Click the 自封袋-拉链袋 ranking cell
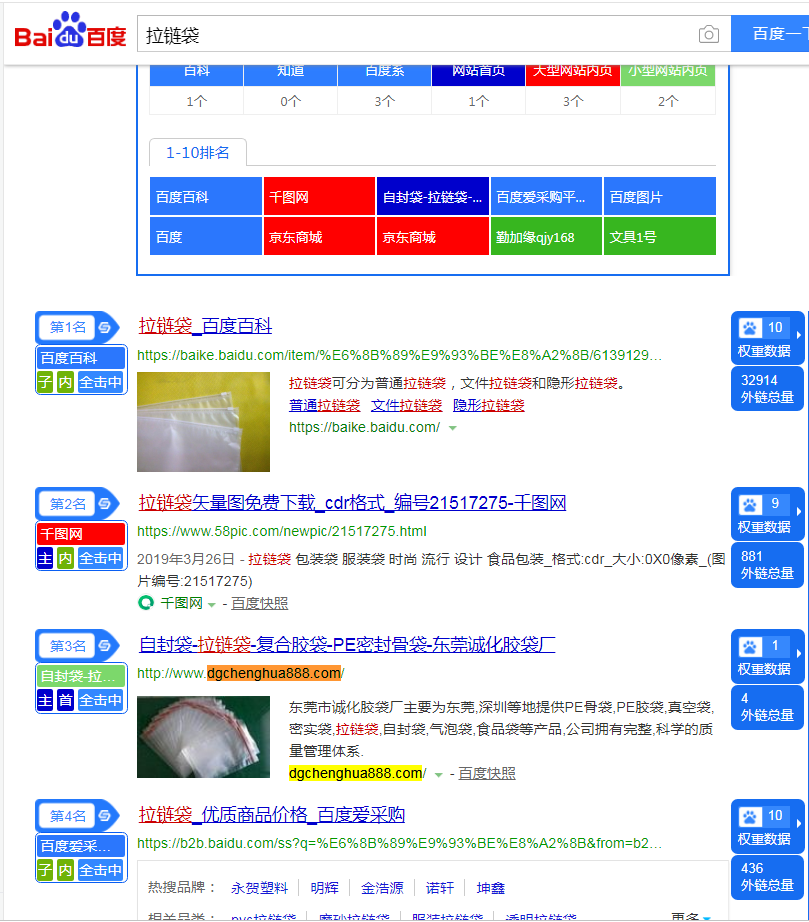Screen dimensions: 809x922 pos(433,196)
